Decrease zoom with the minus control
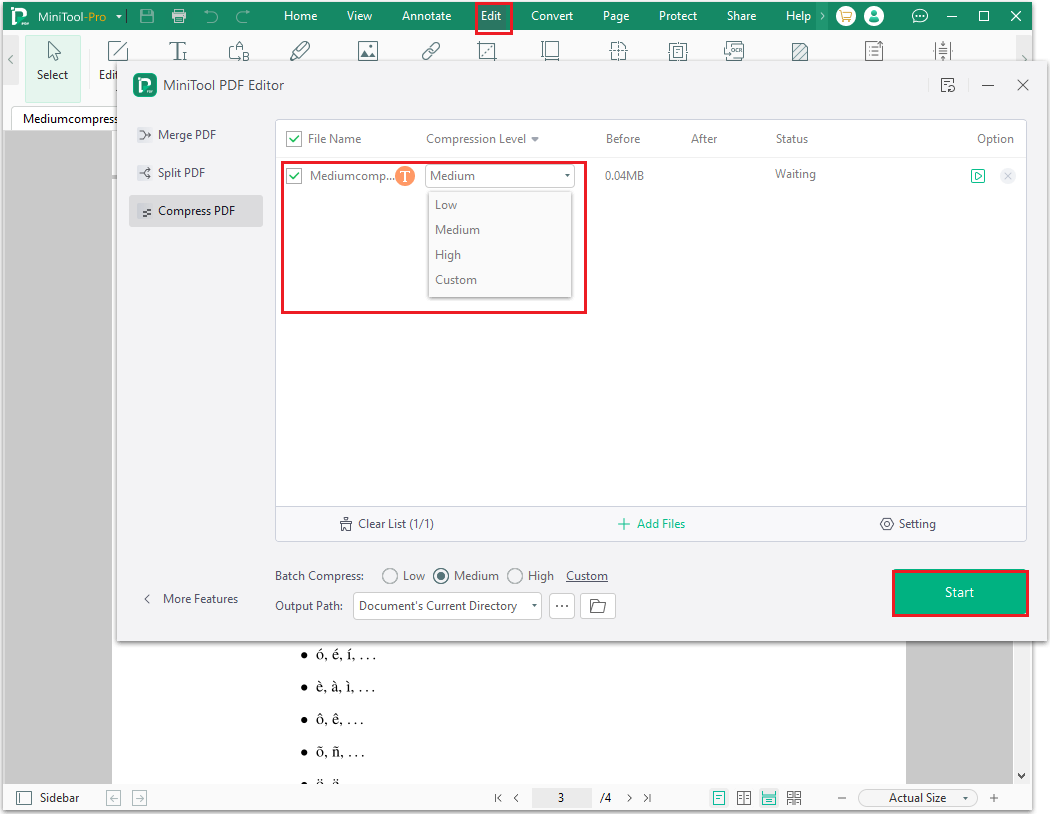This screenshot has width=1050, height=814. click(x=841, y=797)
